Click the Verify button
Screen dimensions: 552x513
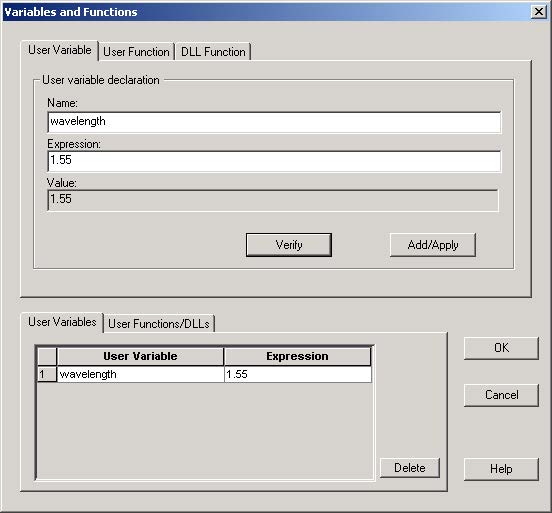click(x=289, y=245)
